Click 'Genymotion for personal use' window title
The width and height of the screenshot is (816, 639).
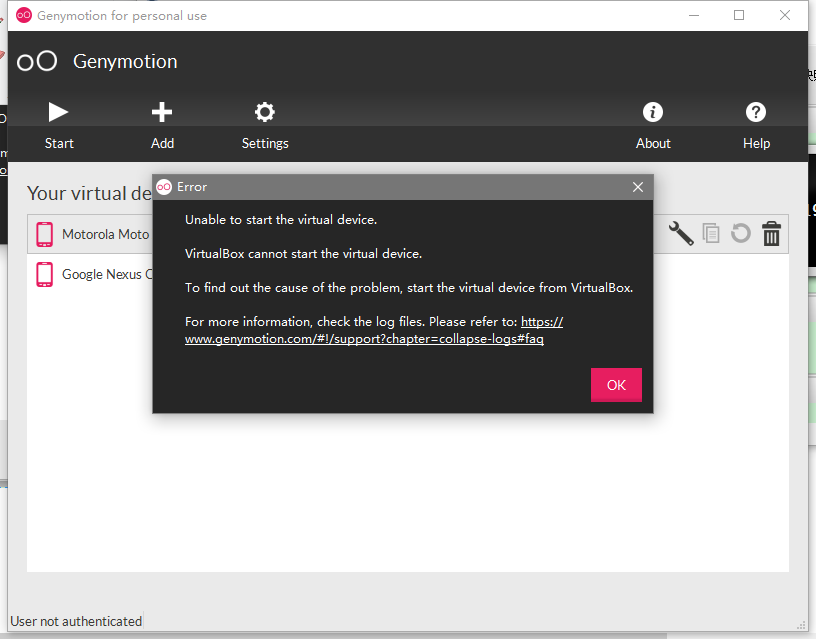click(x=122, y=16)
